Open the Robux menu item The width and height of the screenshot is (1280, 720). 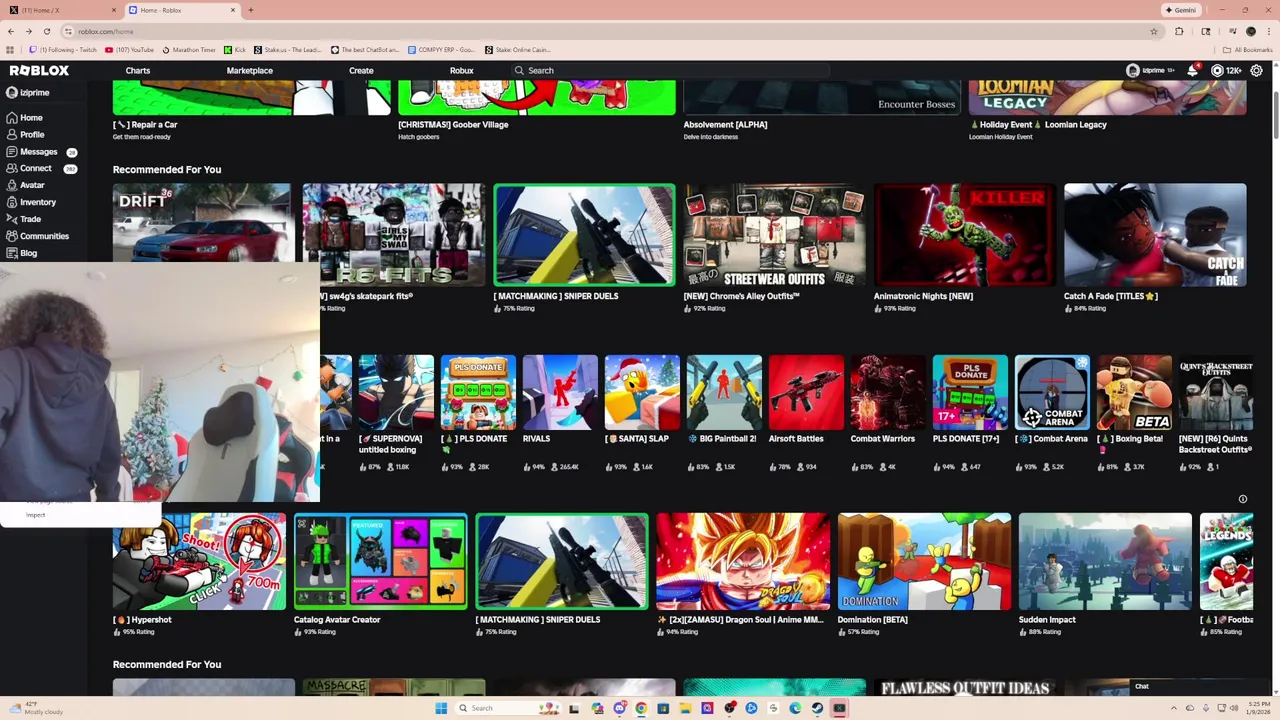tap(462, 70)
